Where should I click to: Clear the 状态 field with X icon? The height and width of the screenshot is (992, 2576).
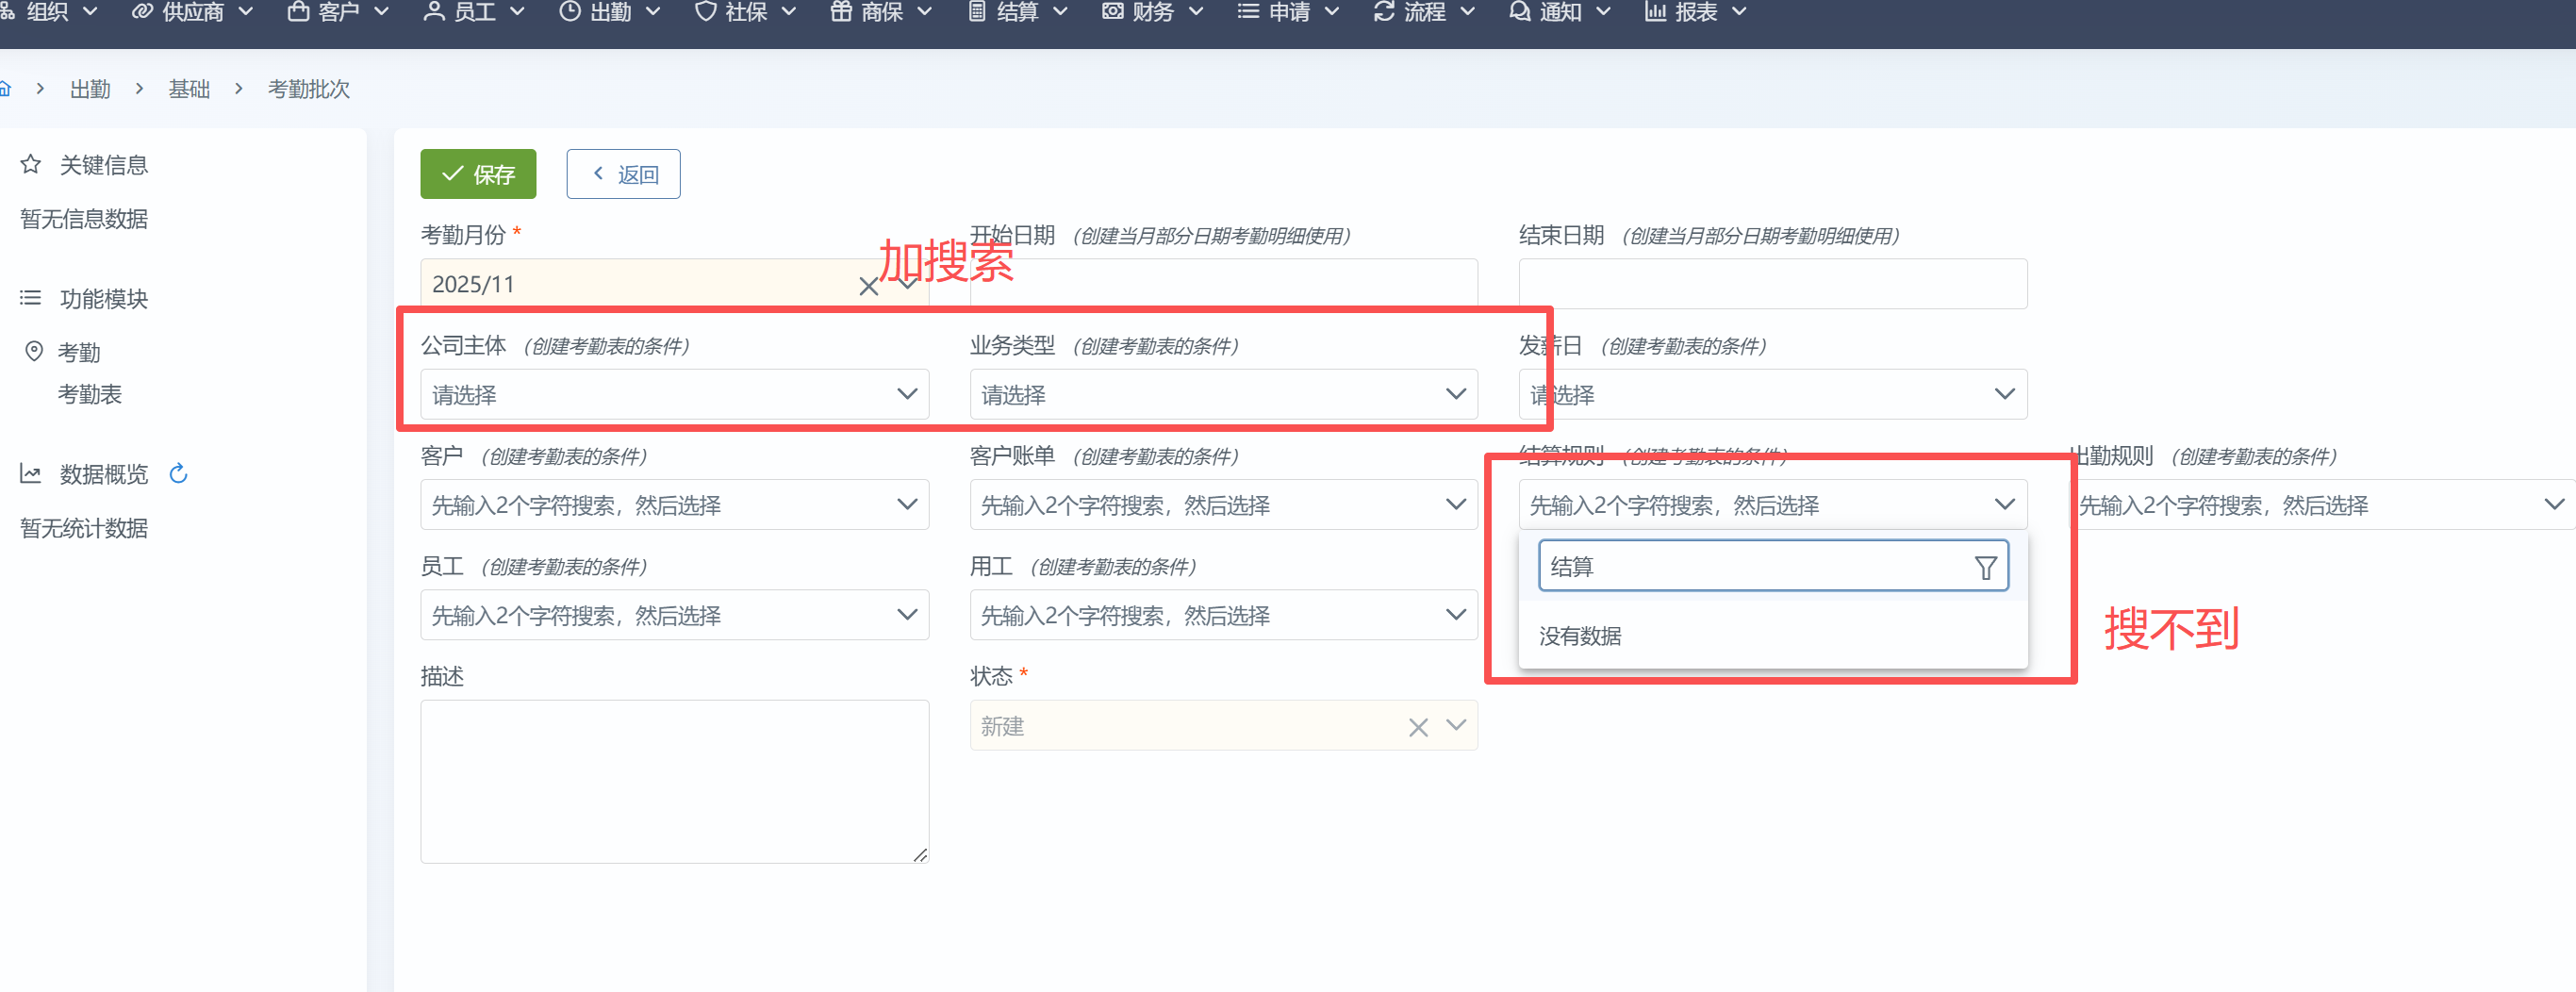click(x=1417, y=727)
